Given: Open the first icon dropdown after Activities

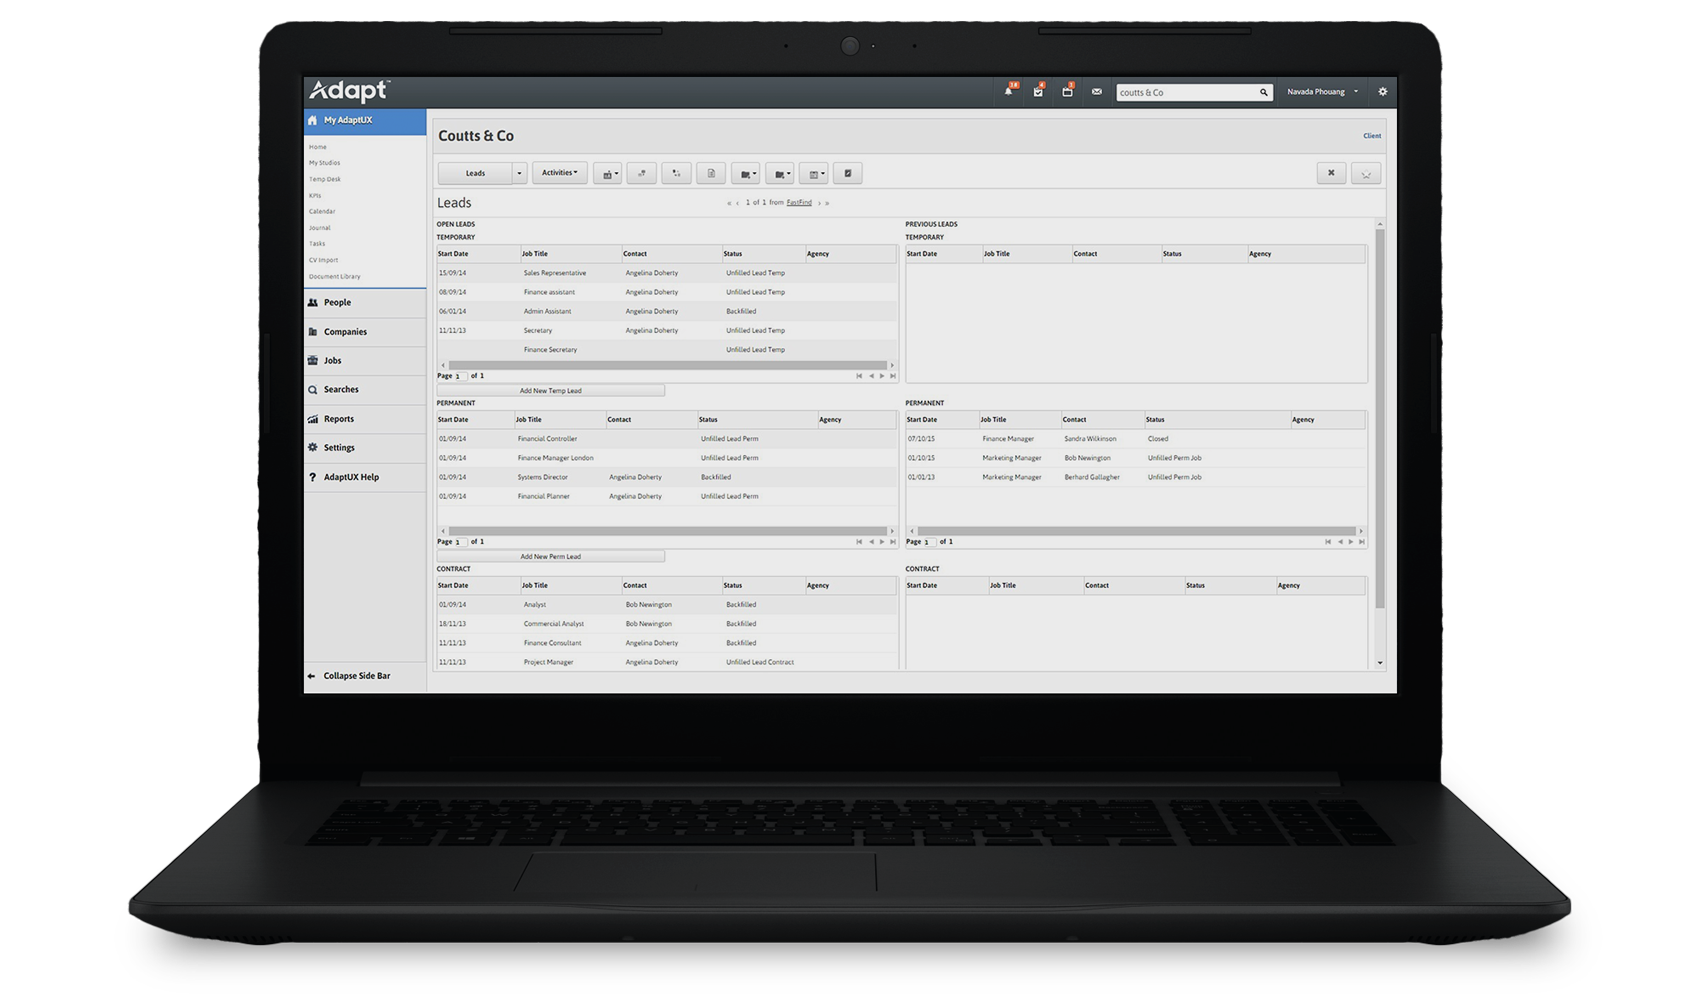Looking at the screenshot, I should (608, 173).
